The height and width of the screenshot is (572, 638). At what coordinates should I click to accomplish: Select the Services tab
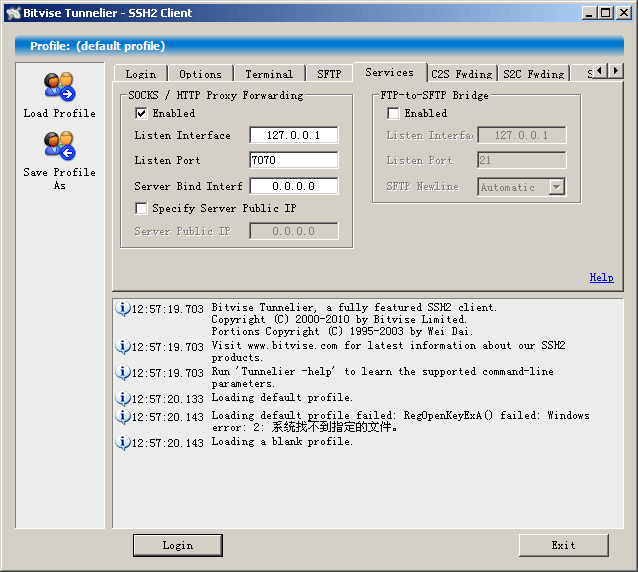[389, 72]
